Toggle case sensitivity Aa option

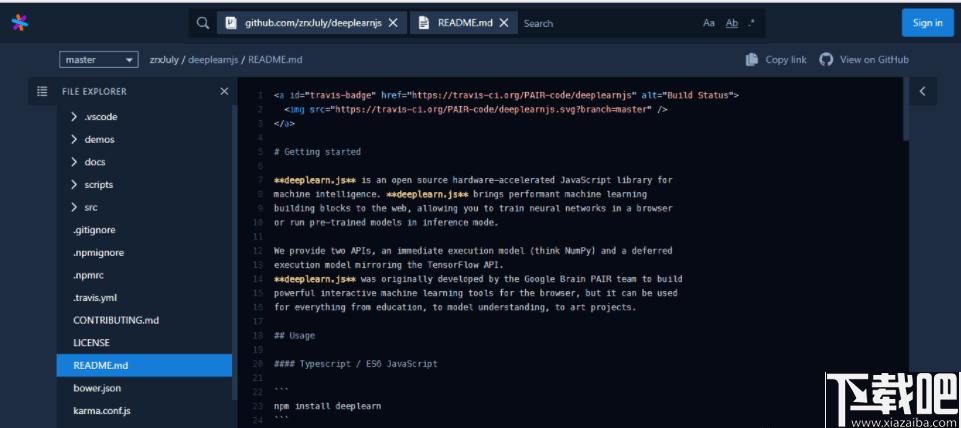tap(708, 23)
